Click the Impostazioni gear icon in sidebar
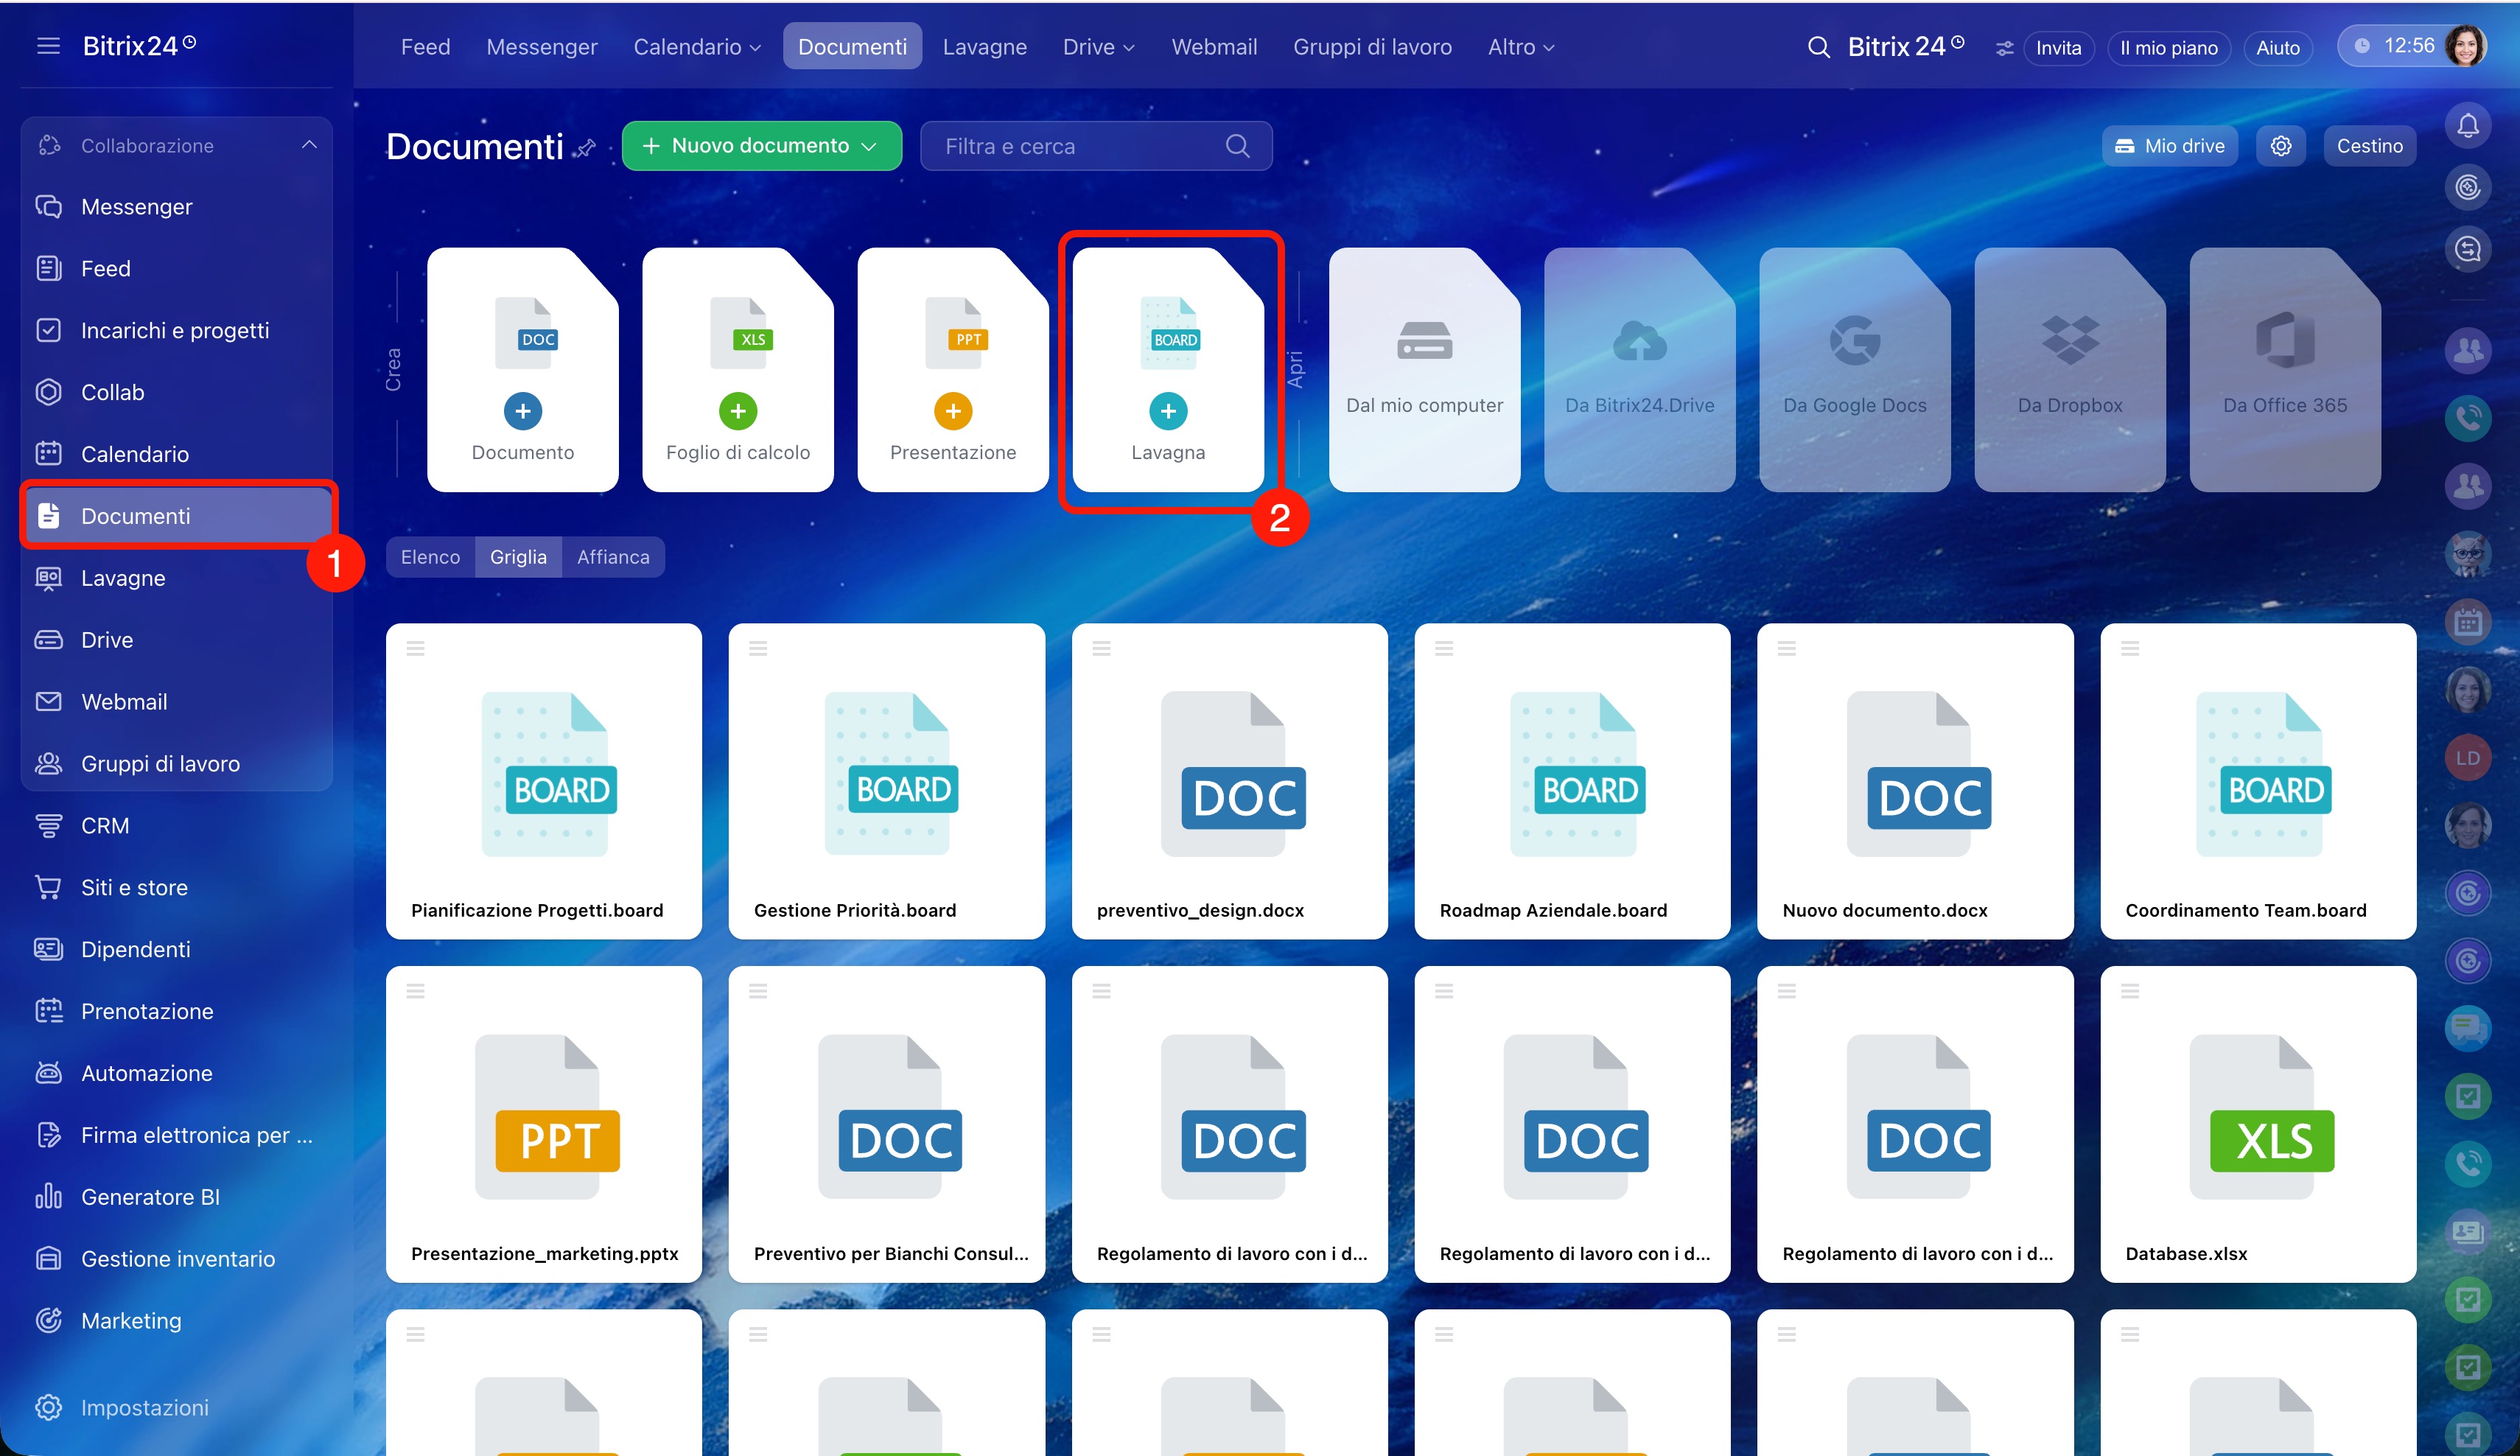The height and width of the screenshot is (1456, 2520). click(x=49, y=1407)
